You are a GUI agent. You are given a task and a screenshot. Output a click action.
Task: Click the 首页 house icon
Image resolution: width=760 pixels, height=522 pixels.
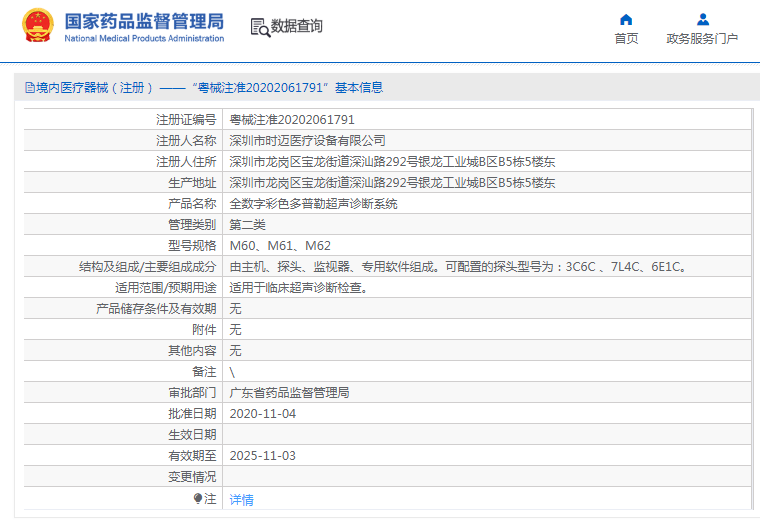coord(626,19)
